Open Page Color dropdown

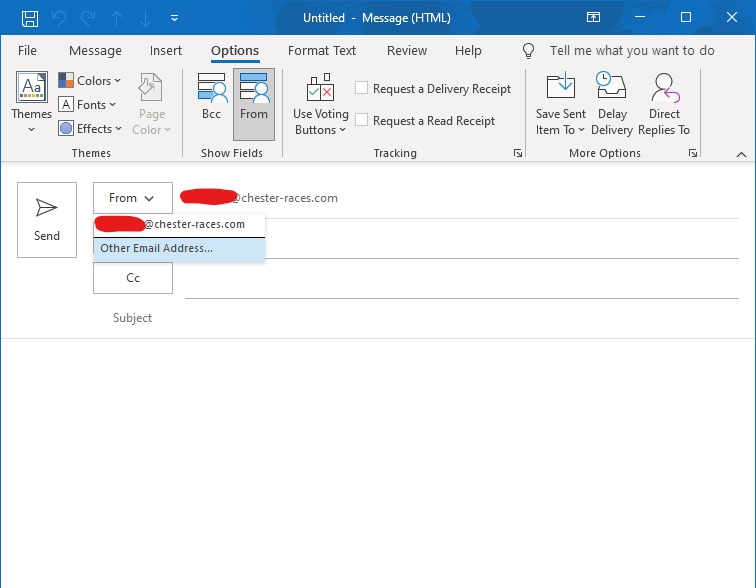(151, 104)
